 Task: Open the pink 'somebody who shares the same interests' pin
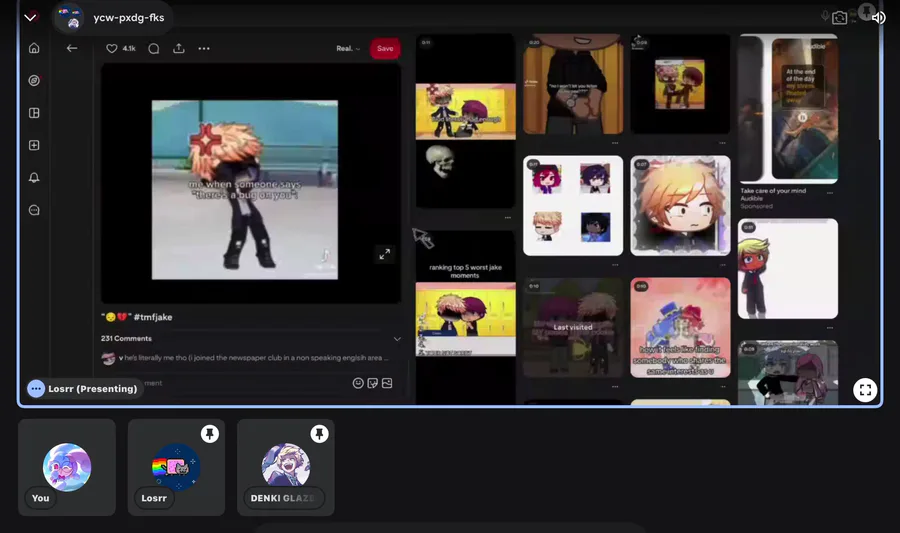[x=680, y=328]
